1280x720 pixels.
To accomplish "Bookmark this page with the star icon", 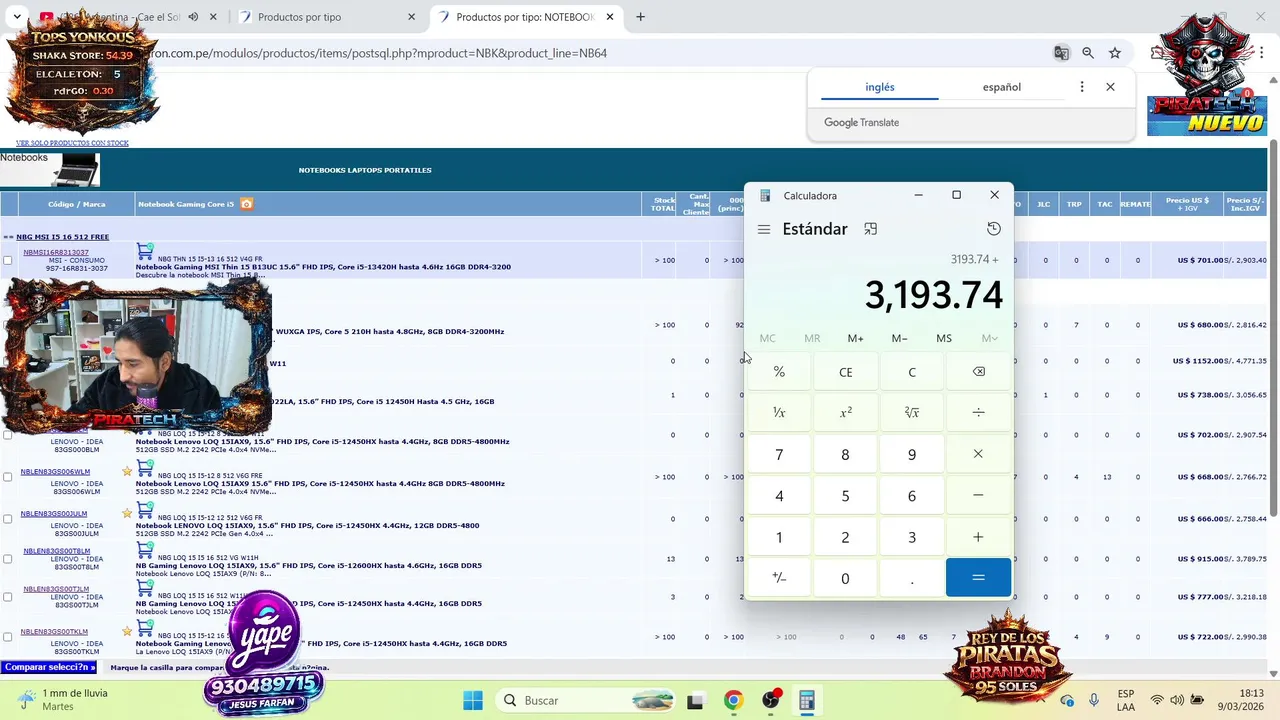I will 1115,53.
